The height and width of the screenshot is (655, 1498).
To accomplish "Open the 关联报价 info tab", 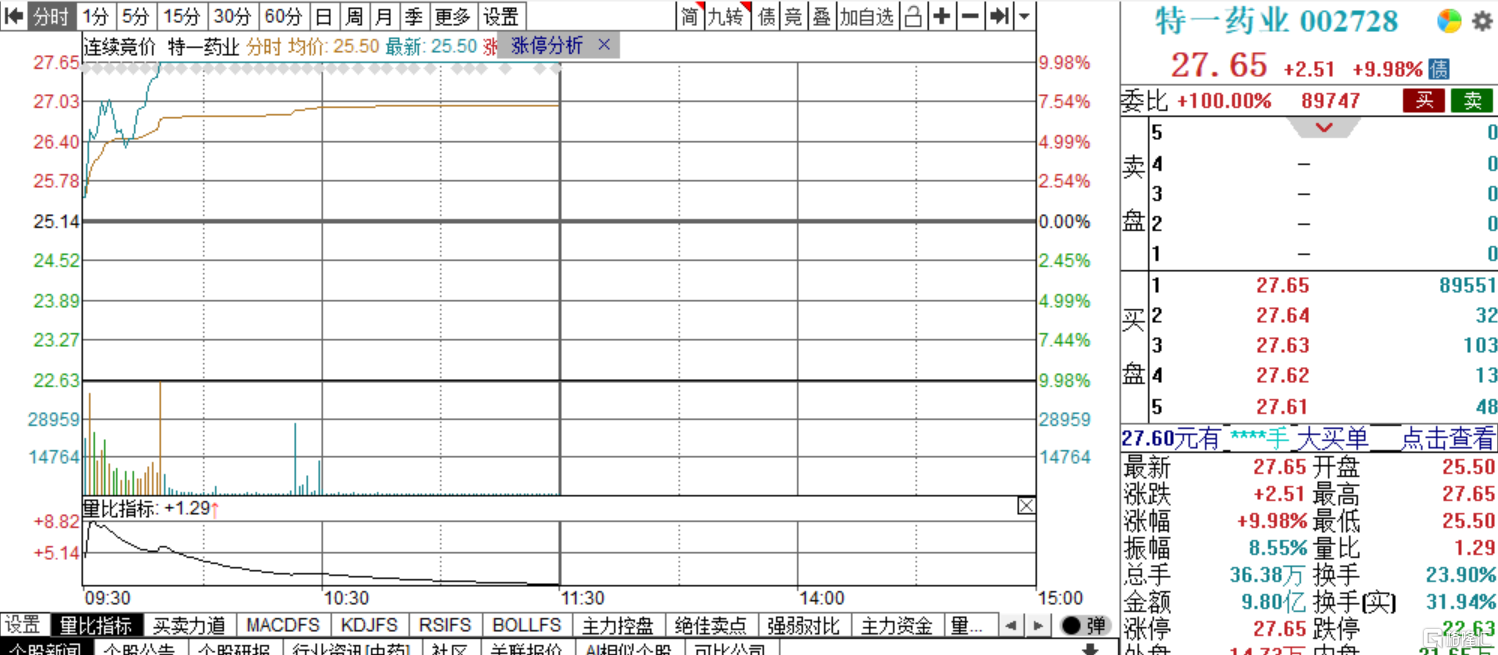I will click(527, 649).
